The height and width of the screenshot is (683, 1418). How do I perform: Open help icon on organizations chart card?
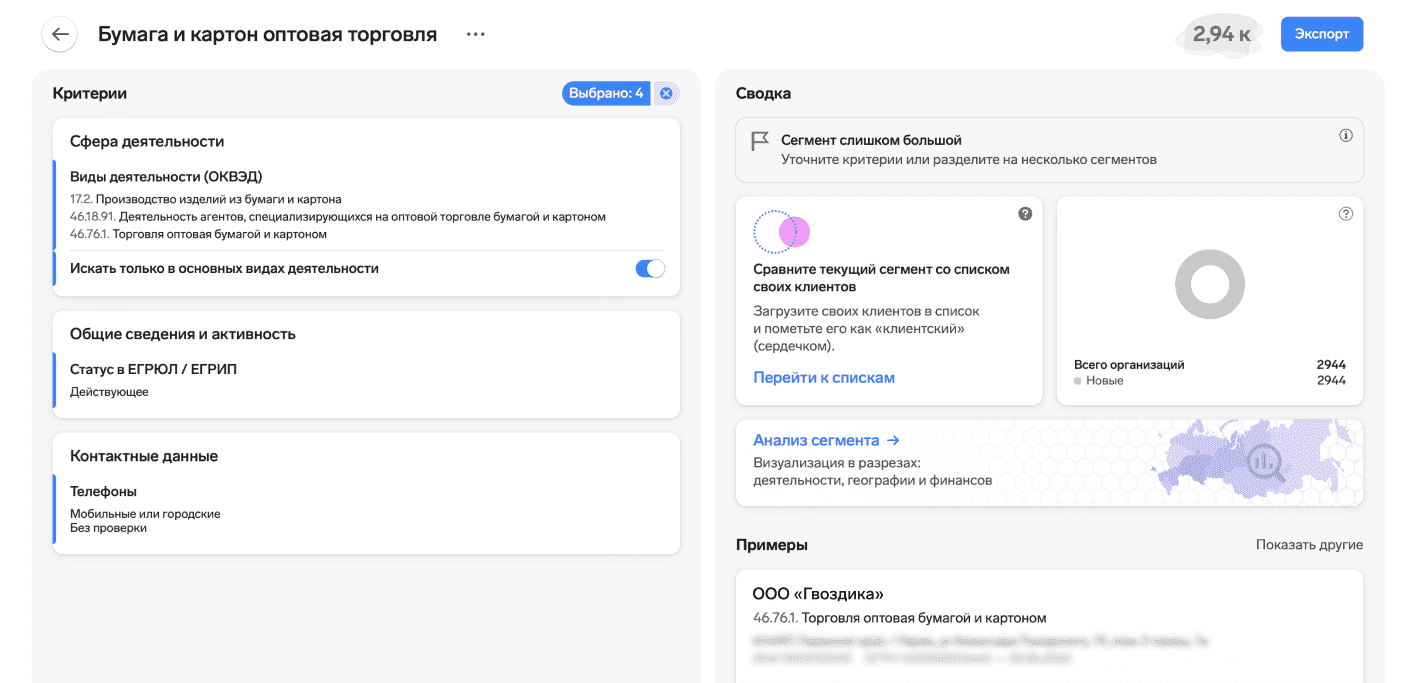[x=1346, y=213]
